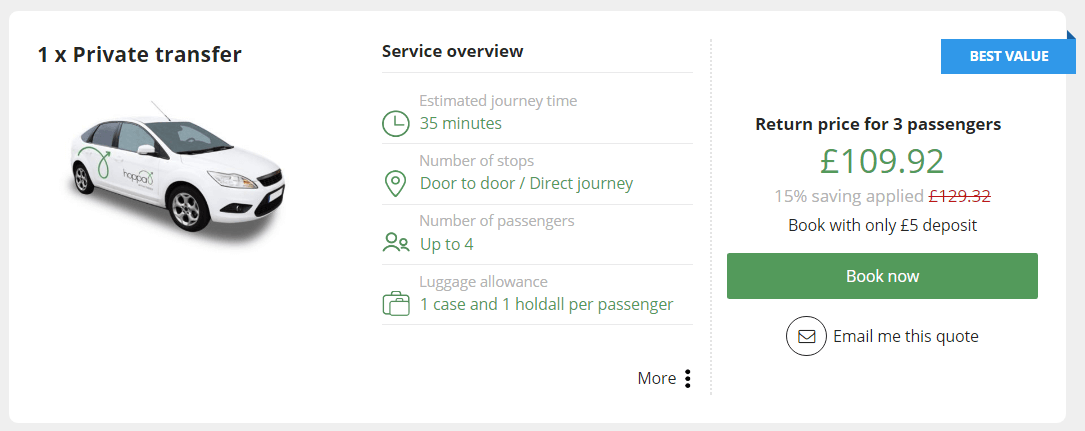Click the passengers people icon
Viewport: 1085px width, 431px height.
396,243
